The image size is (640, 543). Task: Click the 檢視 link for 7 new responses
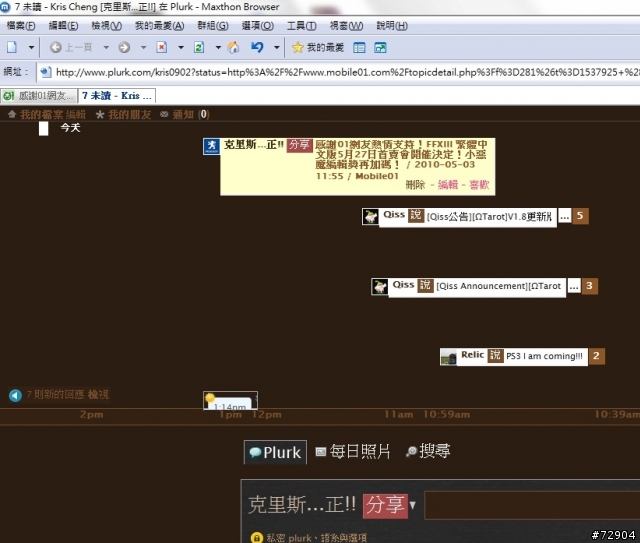(98, 395)
